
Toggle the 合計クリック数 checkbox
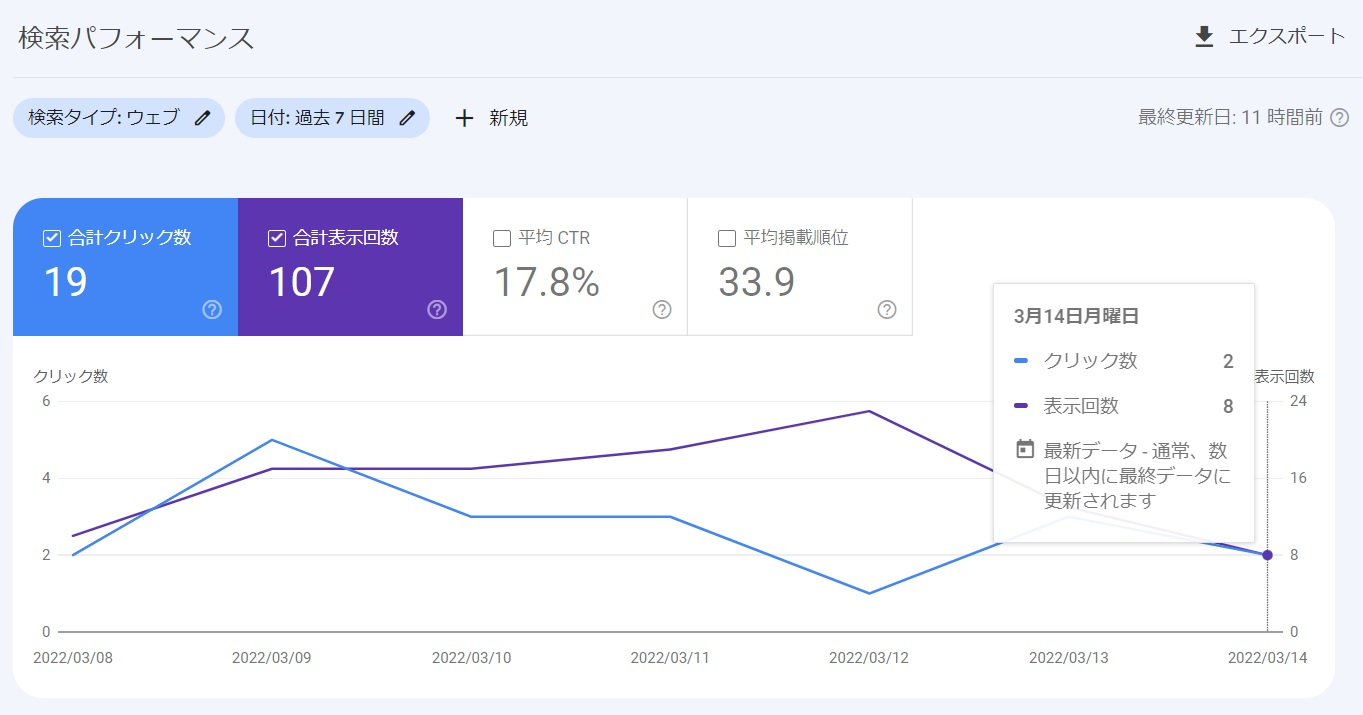coord(52,238)
